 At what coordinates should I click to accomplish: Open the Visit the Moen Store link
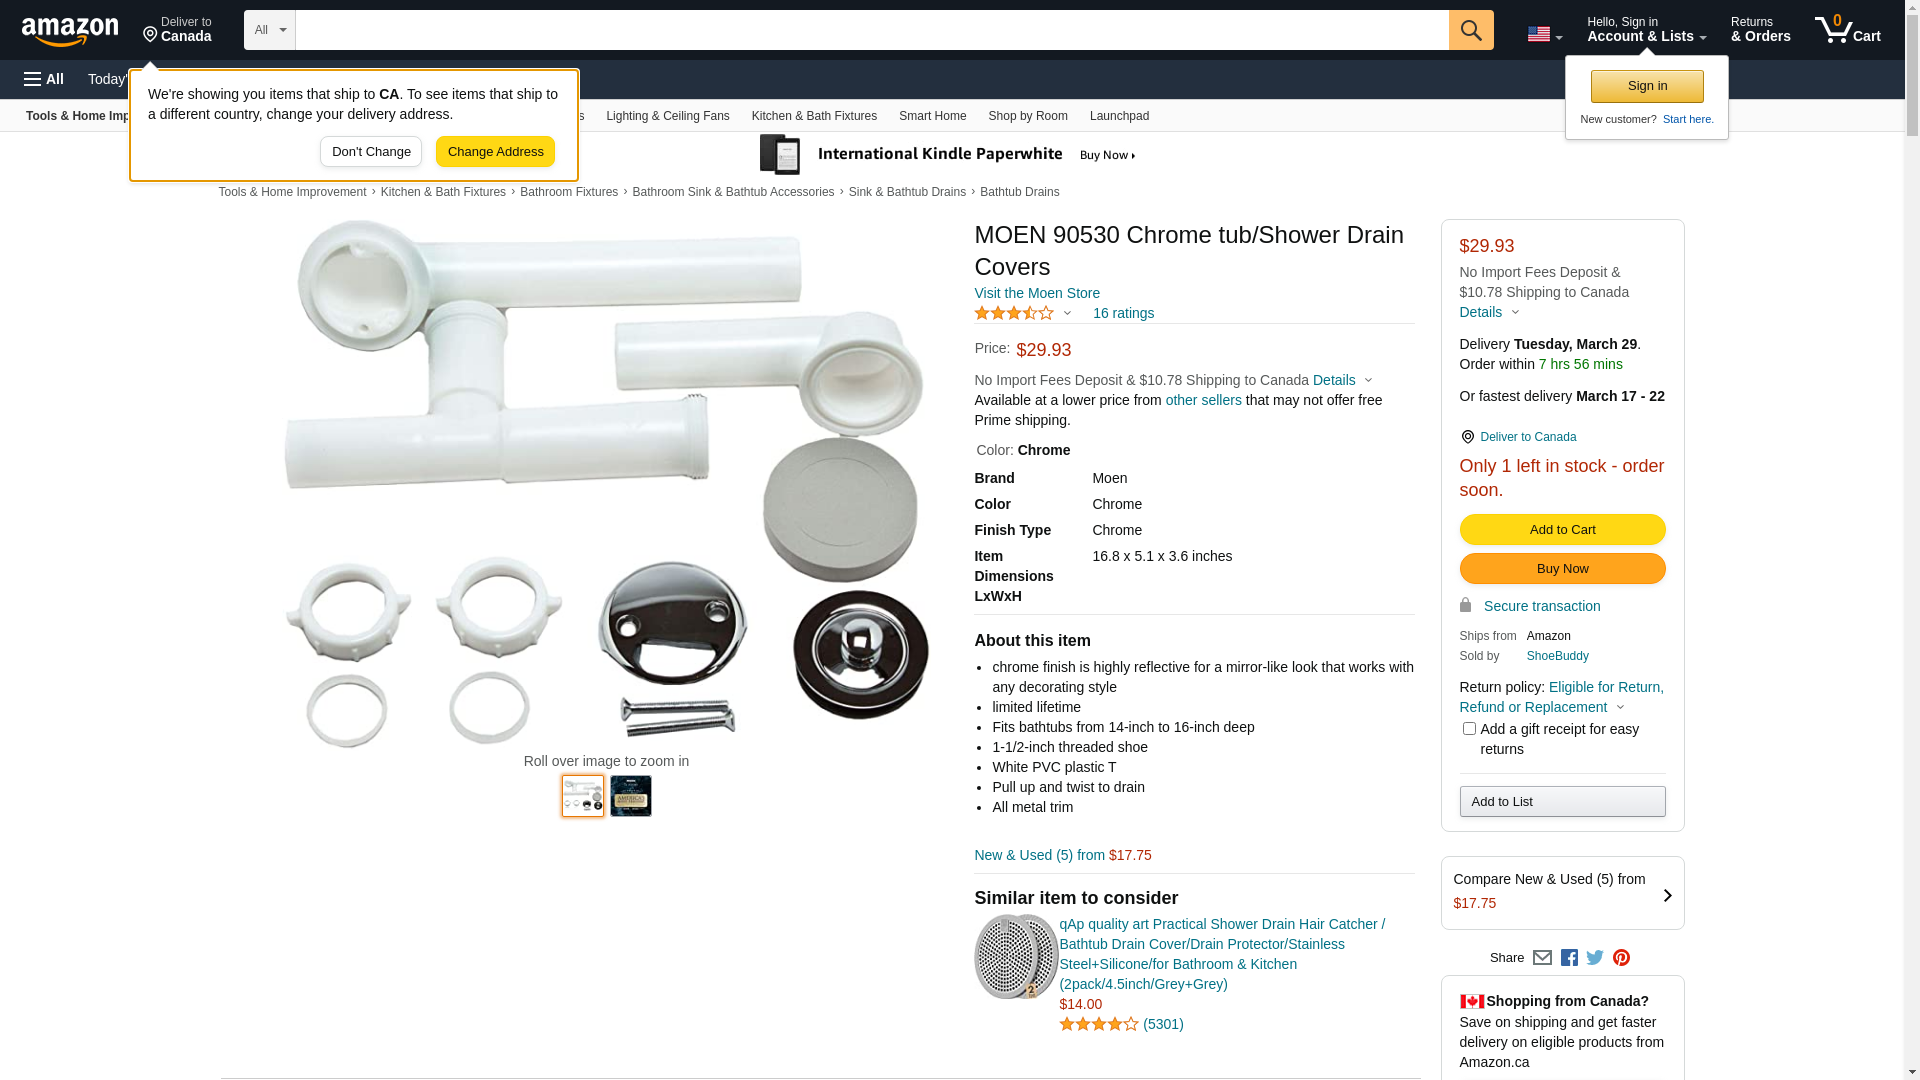point(1037,293)
